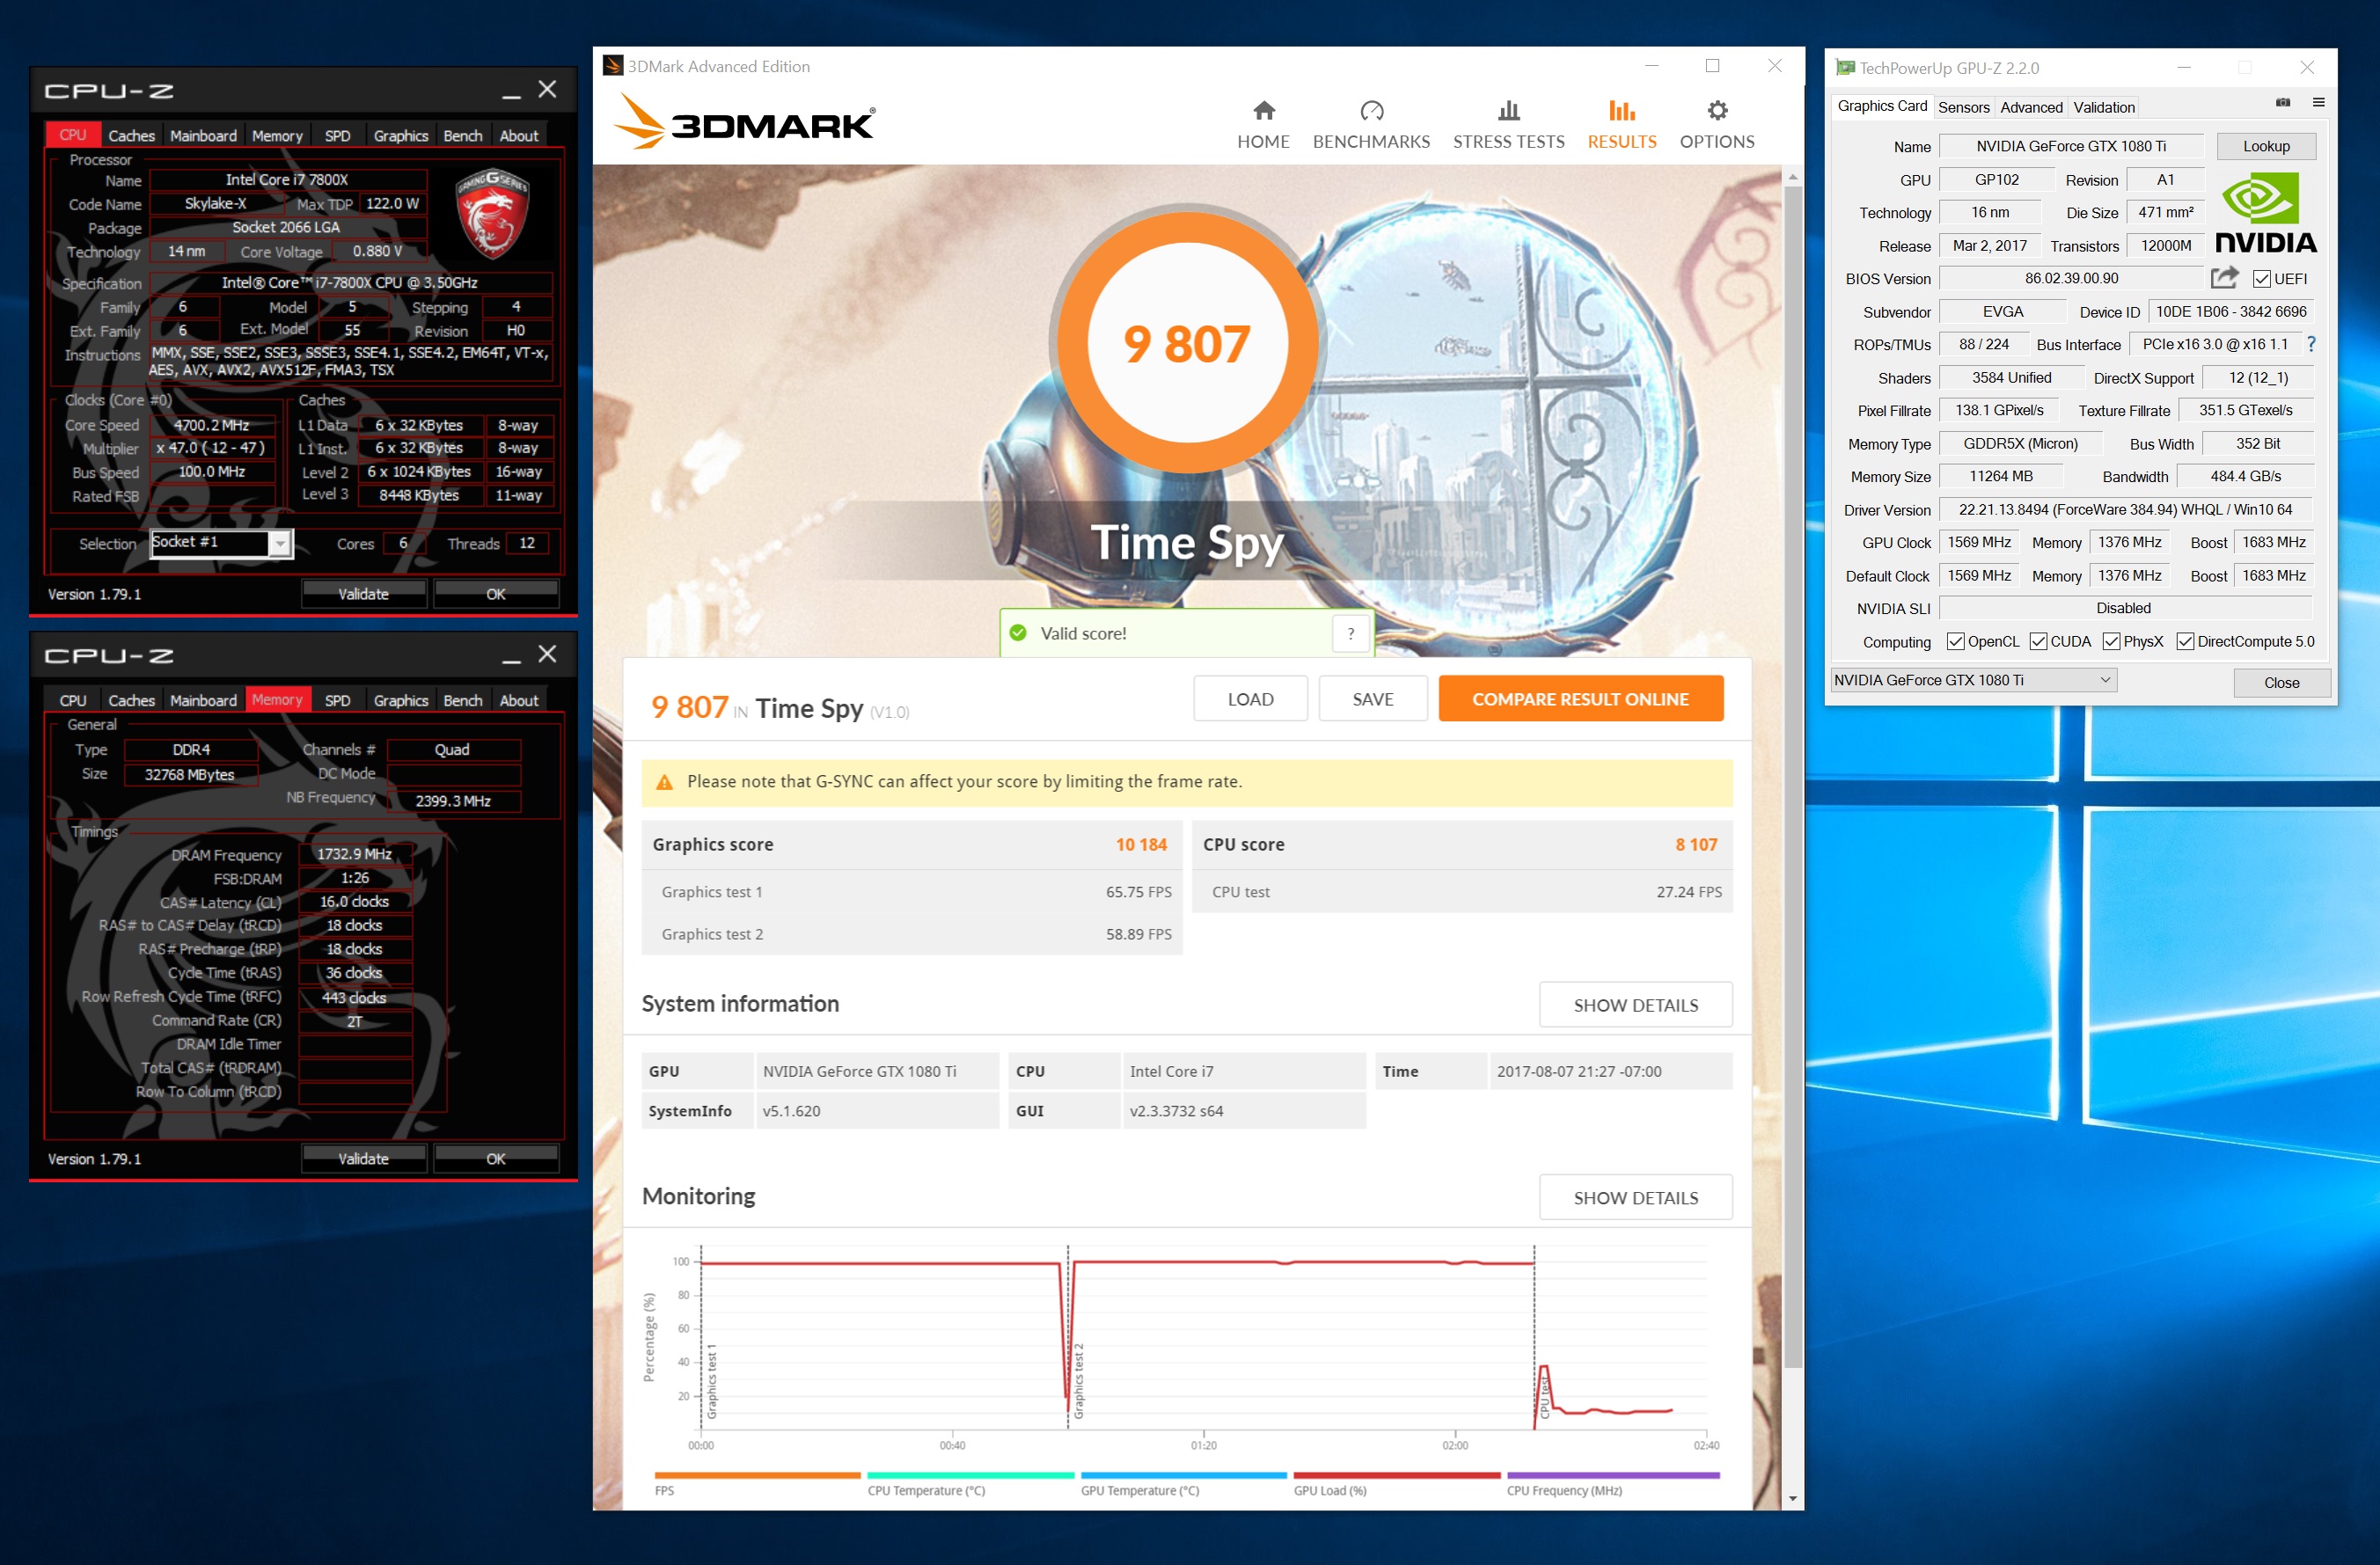Show details for System information

point(1635,1005)
